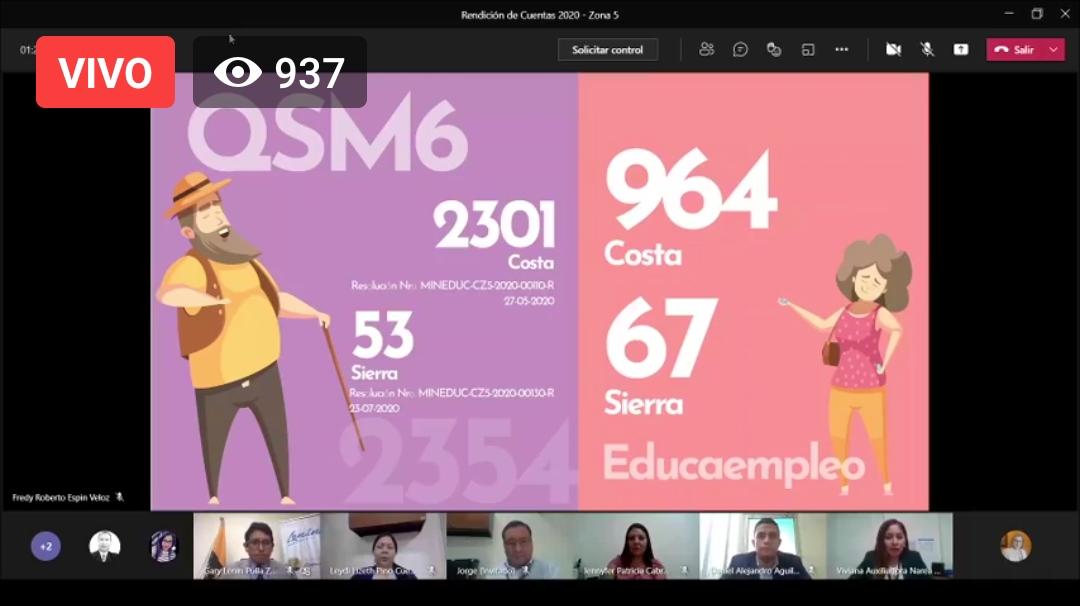
Task: Open the more actions ellipsis menu
Action: click(x=841, y=50)
